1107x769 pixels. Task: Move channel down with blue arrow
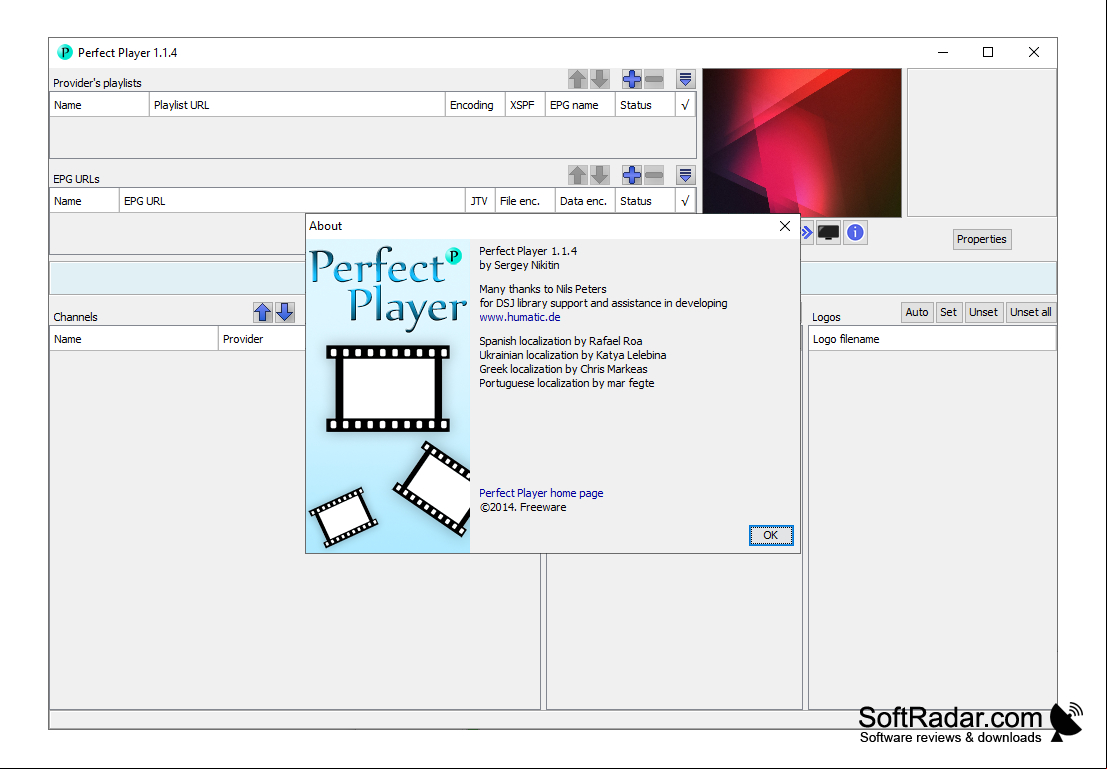click(285, 312)
